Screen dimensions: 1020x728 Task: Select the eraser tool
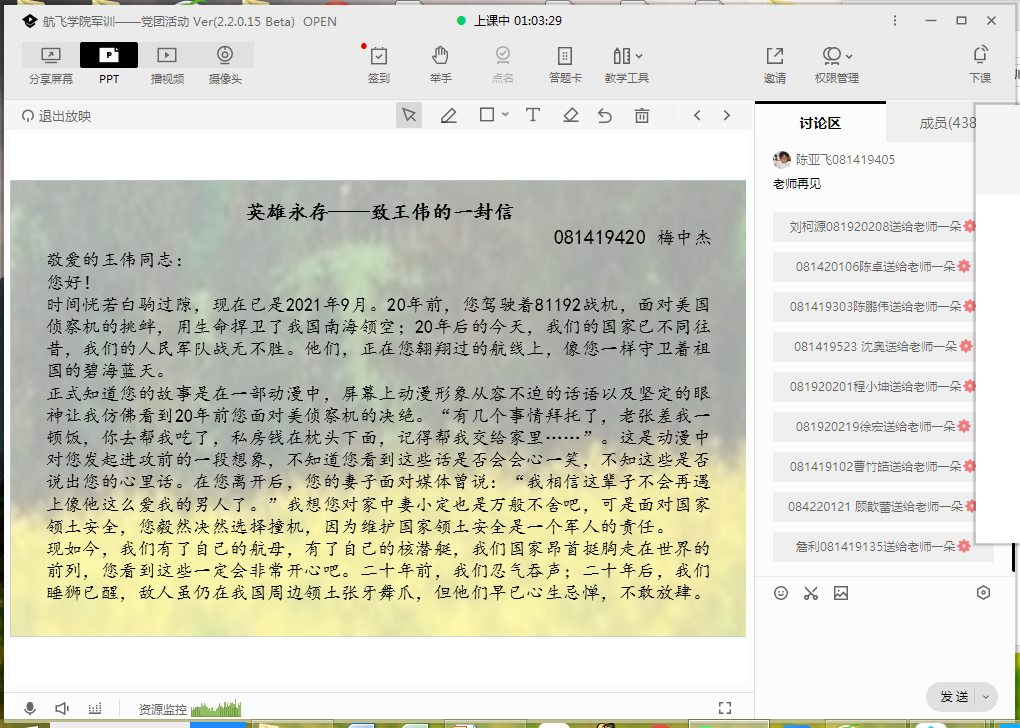(x=570, y=116)
